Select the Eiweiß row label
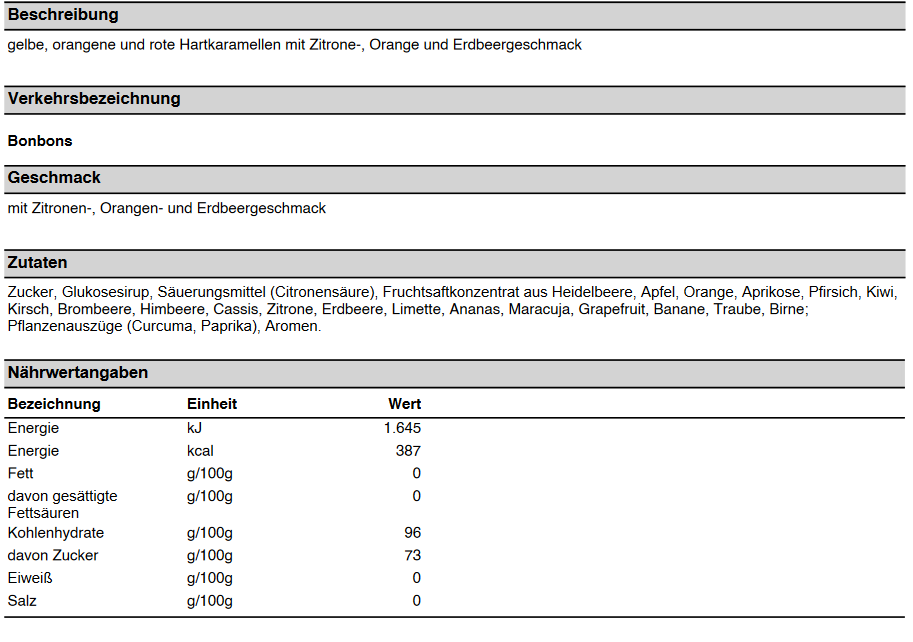Viewport: 913px width, 642px height. tap(30, 579)
